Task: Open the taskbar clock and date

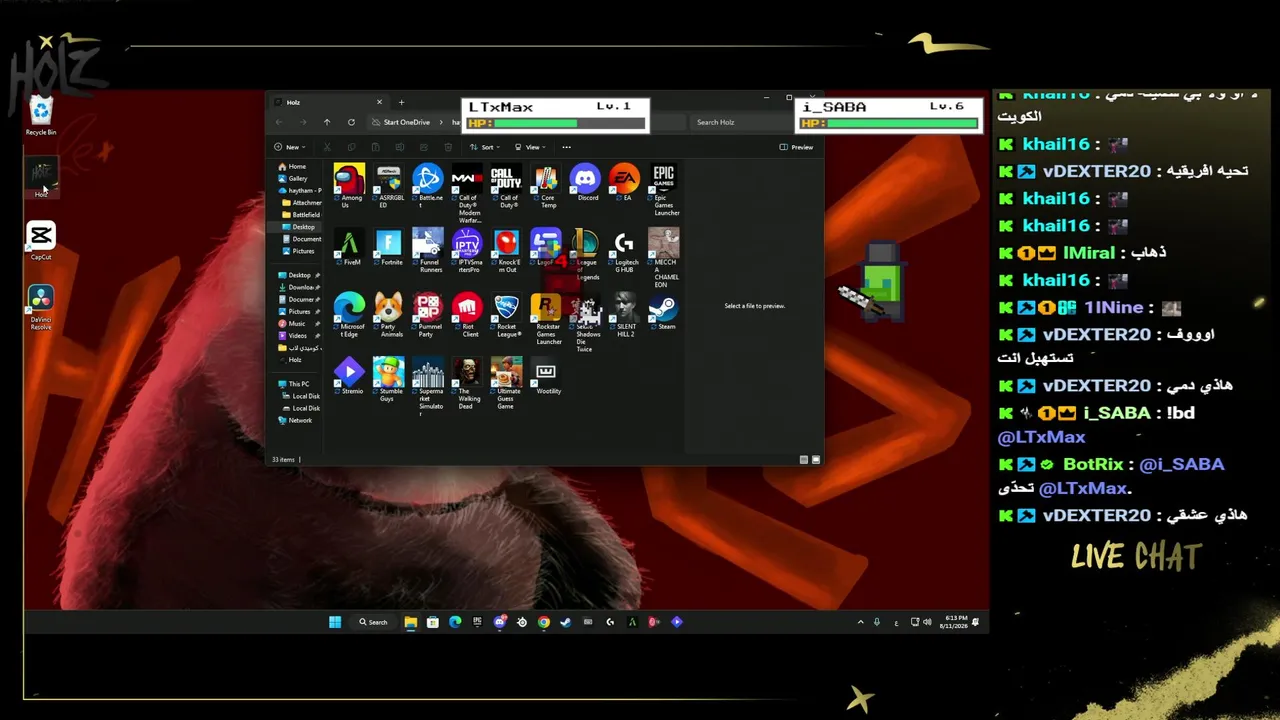Action: (x=953, y=622)
